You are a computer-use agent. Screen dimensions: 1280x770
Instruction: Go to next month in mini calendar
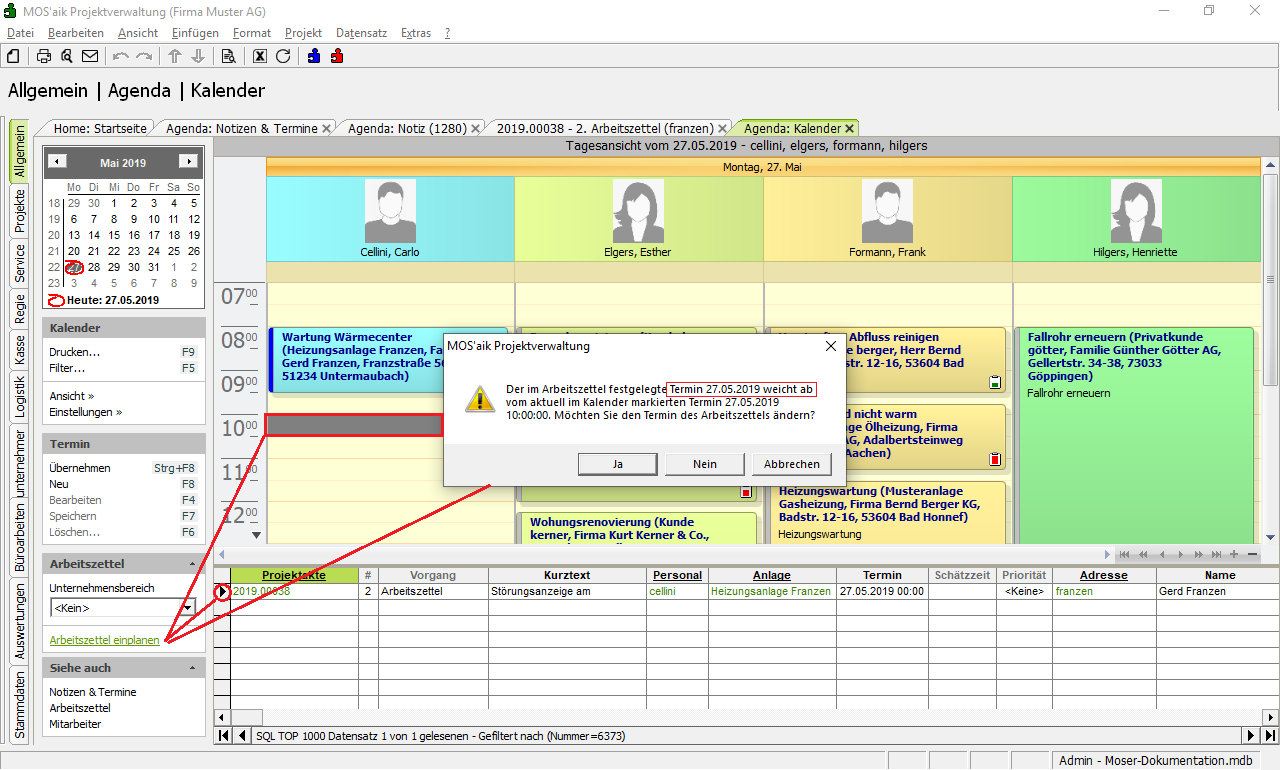[x=187, y=162]
